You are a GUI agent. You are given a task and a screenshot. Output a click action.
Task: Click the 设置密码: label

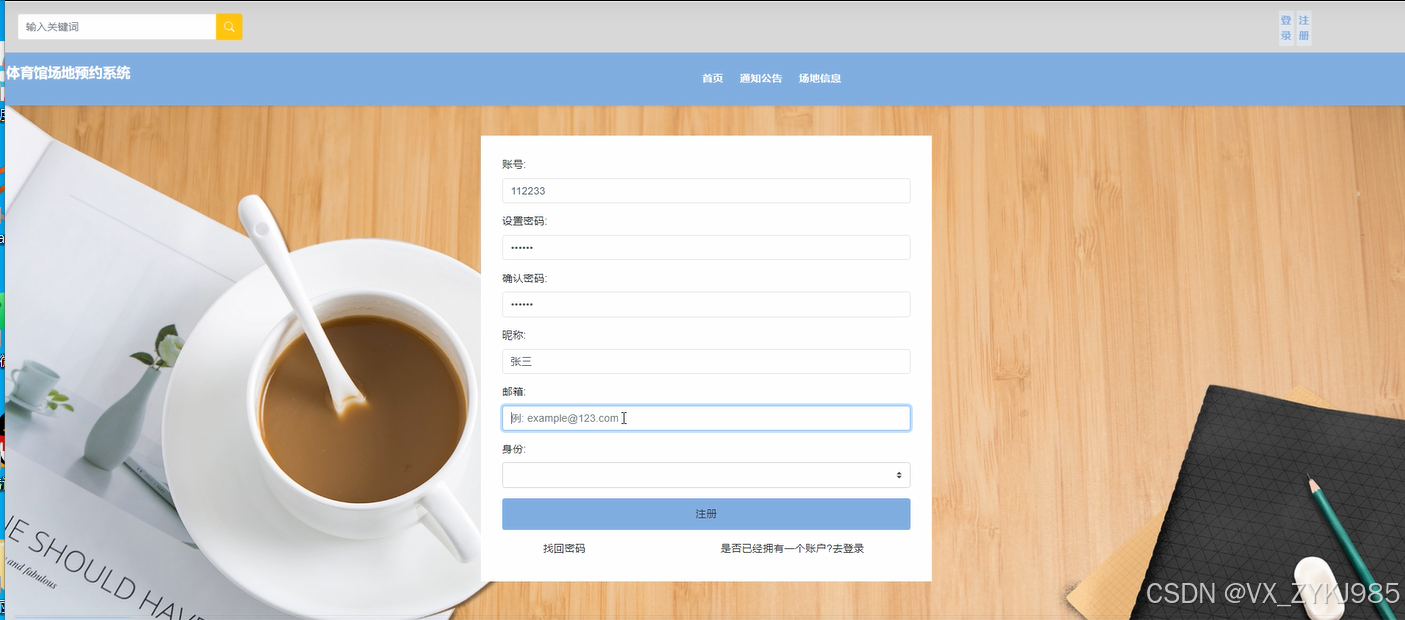point(525,221)
